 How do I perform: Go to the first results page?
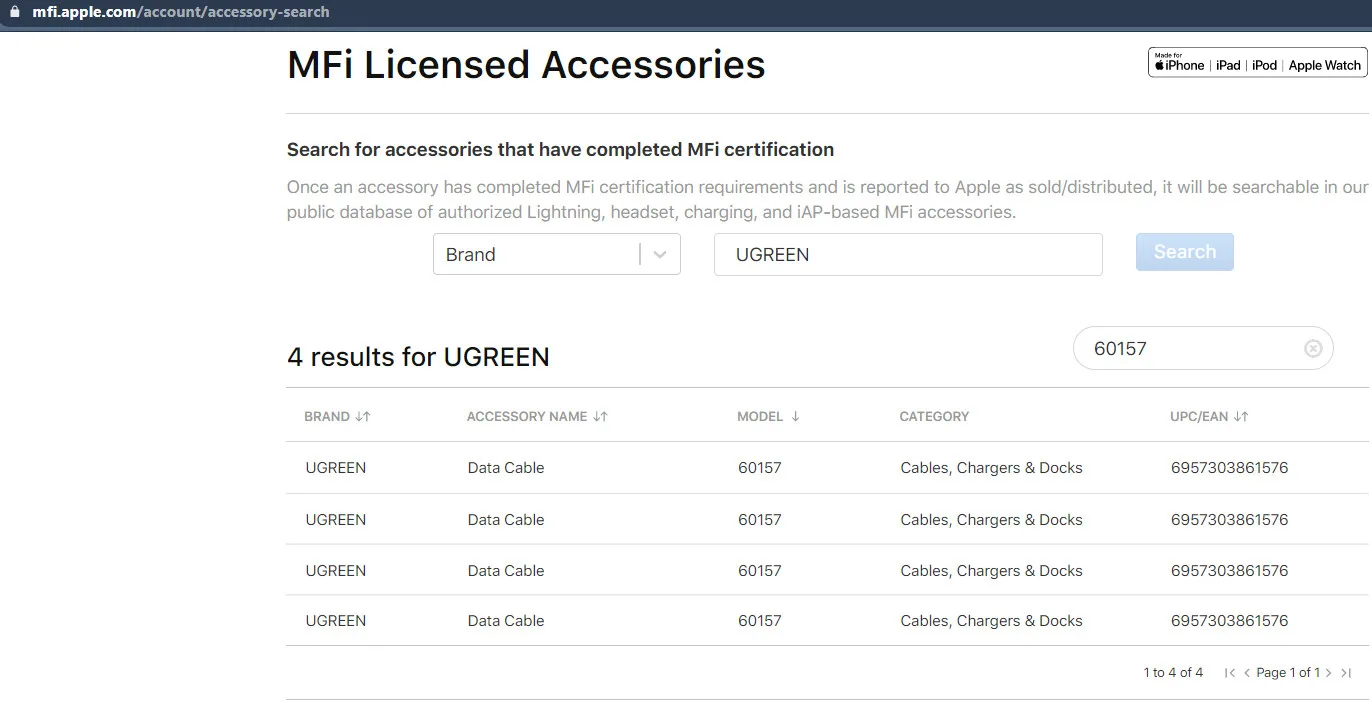[x=1230, y=673]
